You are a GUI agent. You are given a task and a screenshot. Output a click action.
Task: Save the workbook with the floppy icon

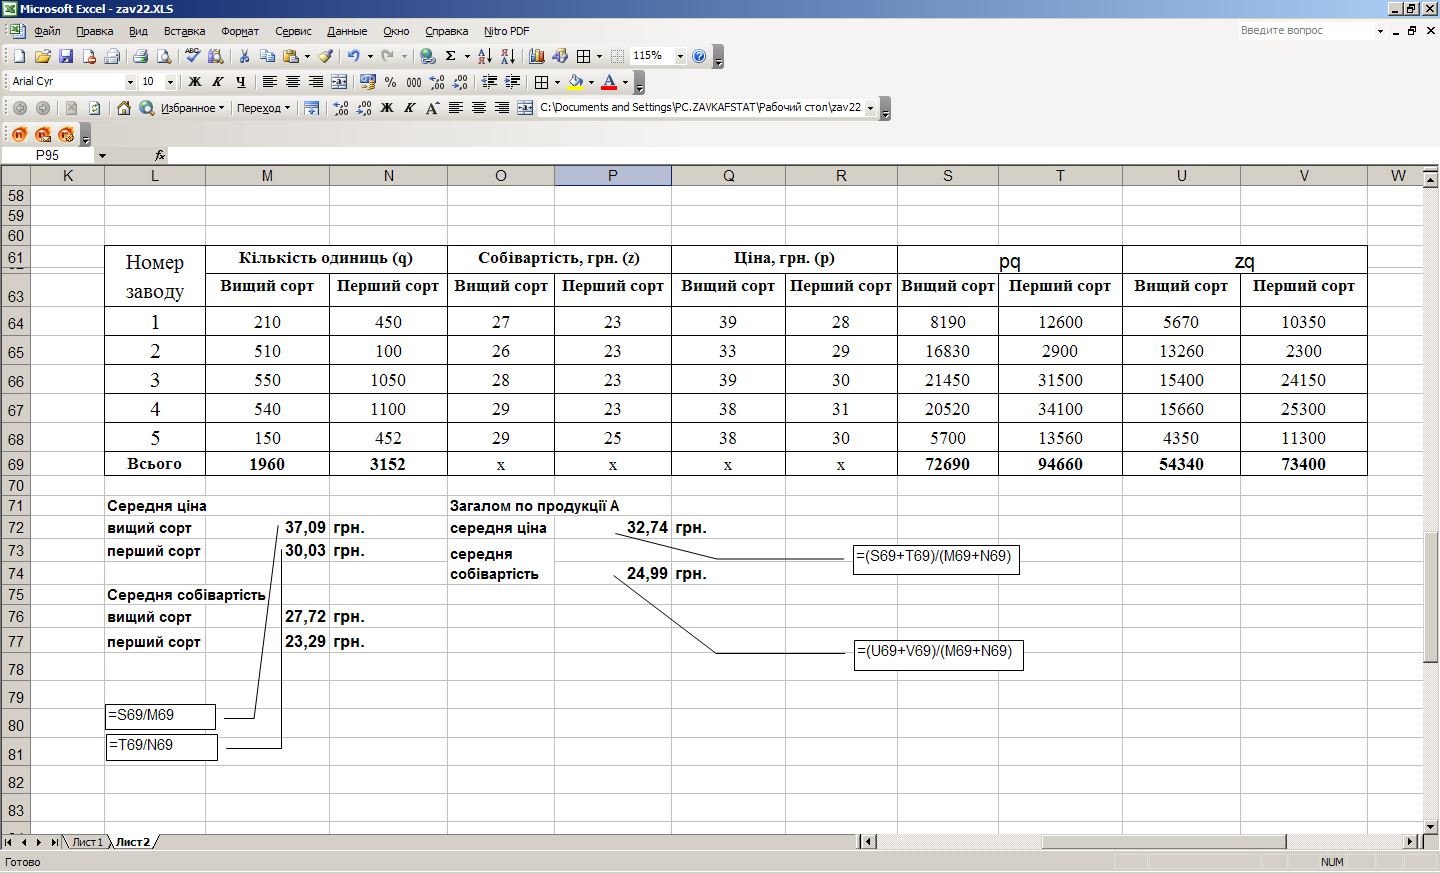pyautogui.click(x=66, y=56)
